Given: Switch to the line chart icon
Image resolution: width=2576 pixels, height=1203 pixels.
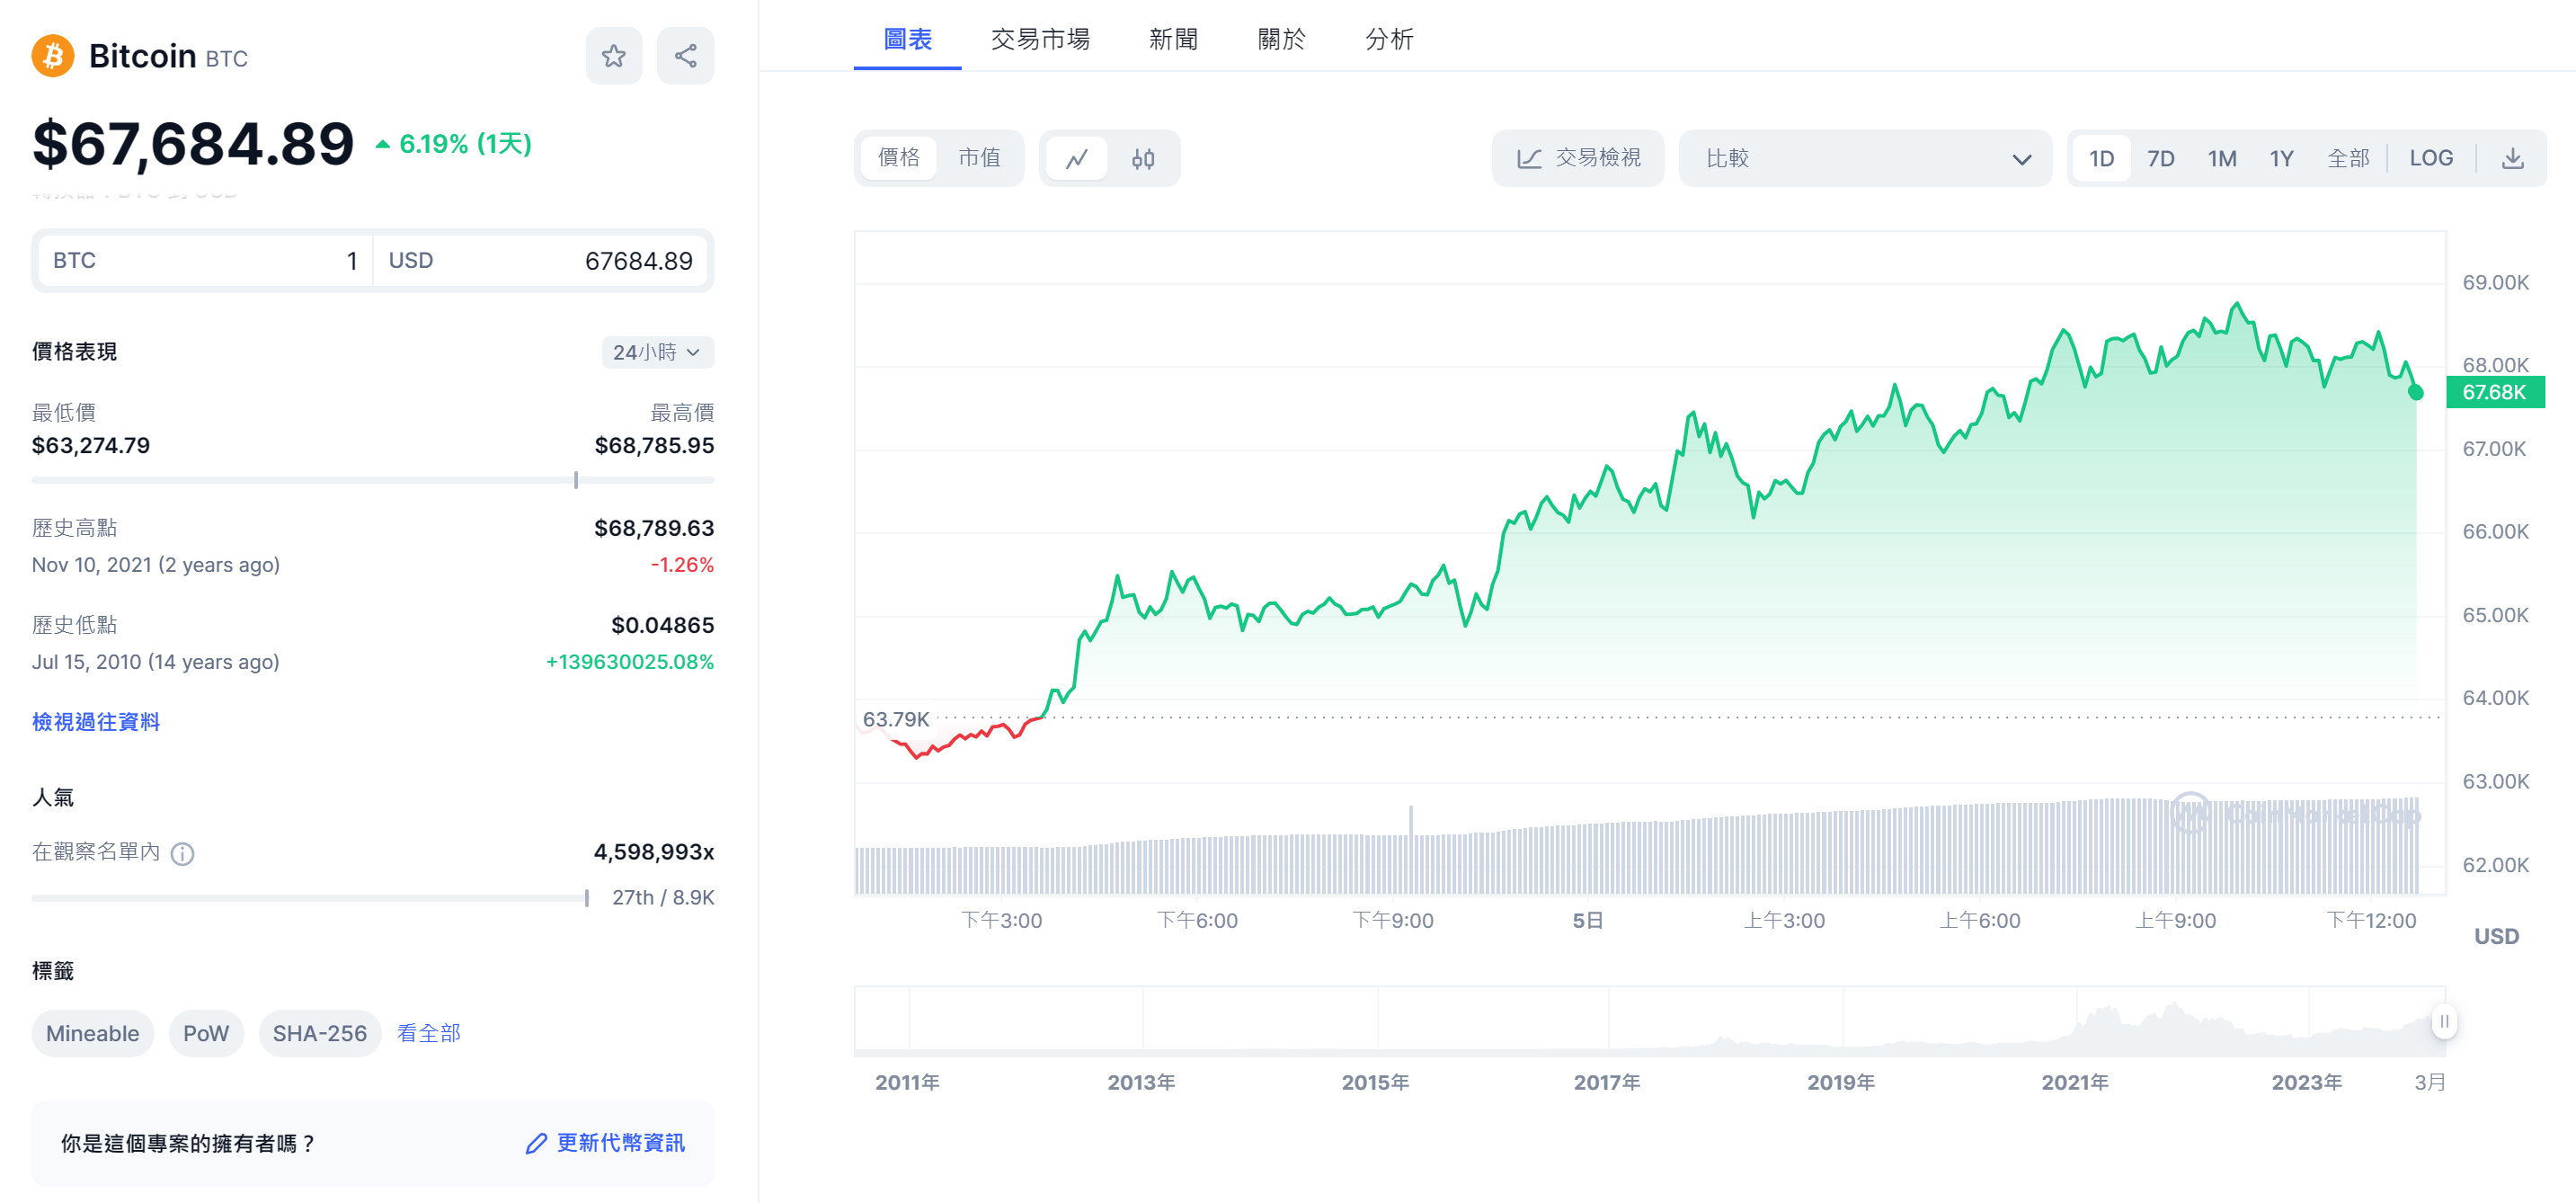Looking at the screenshot, I should tap(1076, 159).
